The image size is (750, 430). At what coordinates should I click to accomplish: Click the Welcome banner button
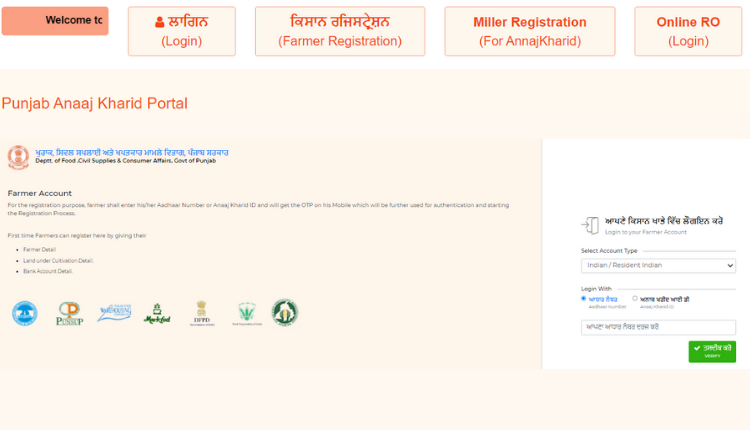[x=55, y=21]
